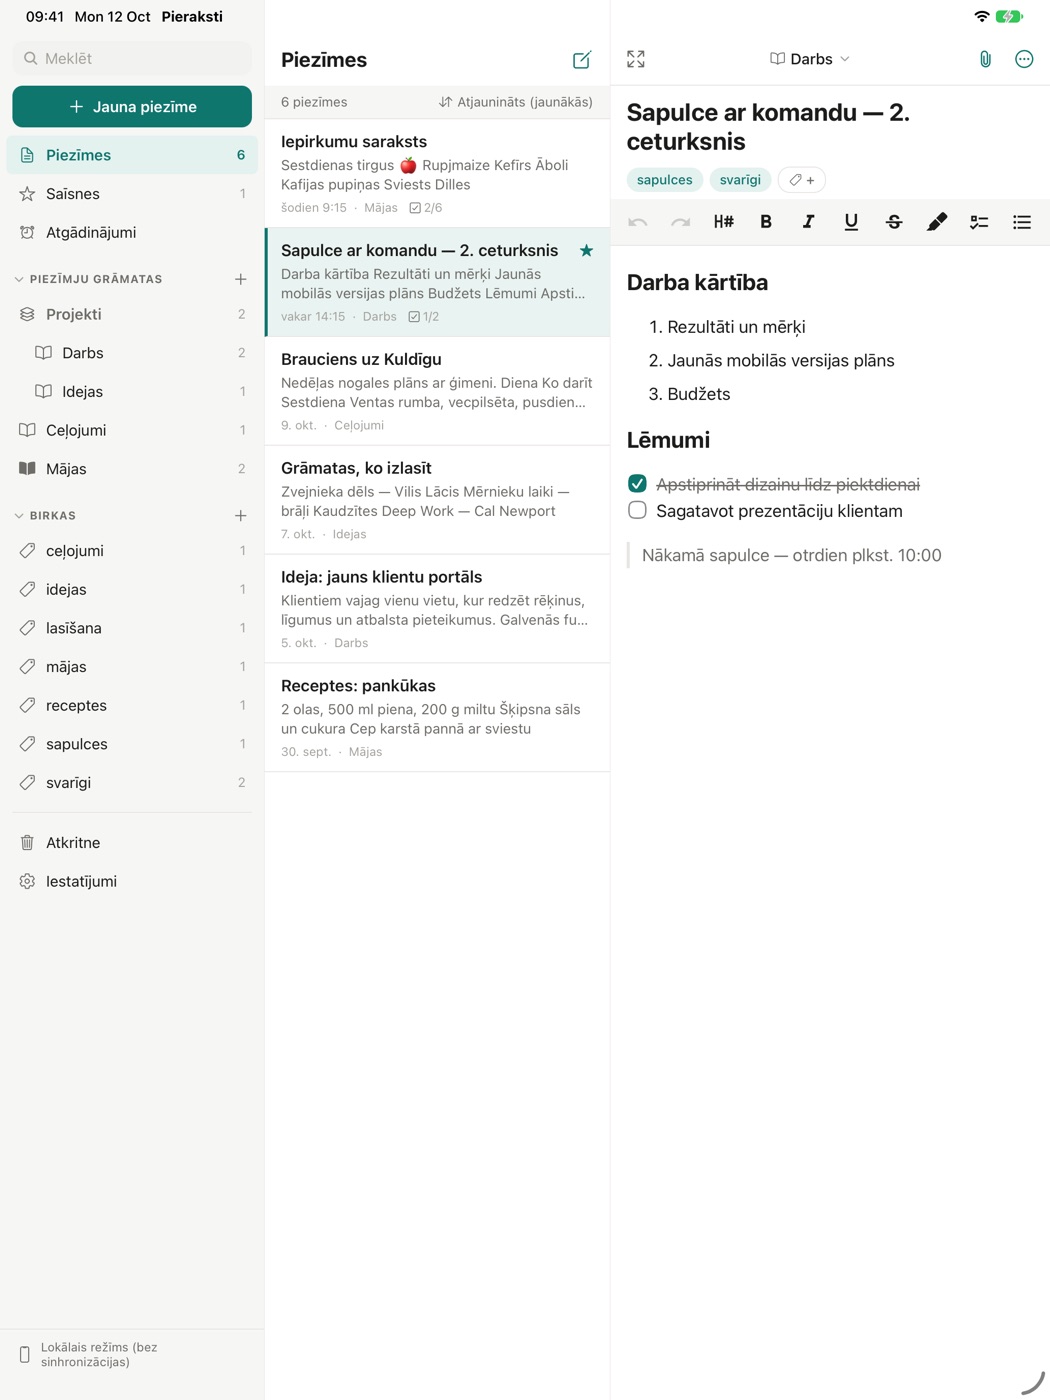Collapse the Birkas section
This screenshot has width=1050, height=1400.
[x=19, y=516]
